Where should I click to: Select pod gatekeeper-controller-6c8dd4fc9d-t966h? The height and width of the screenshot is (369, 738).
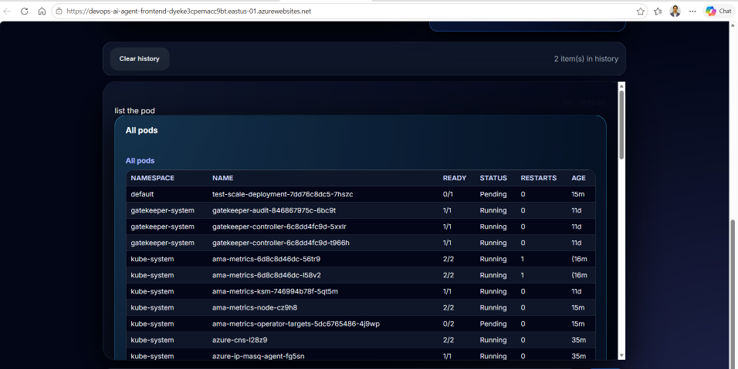[281, 243]
